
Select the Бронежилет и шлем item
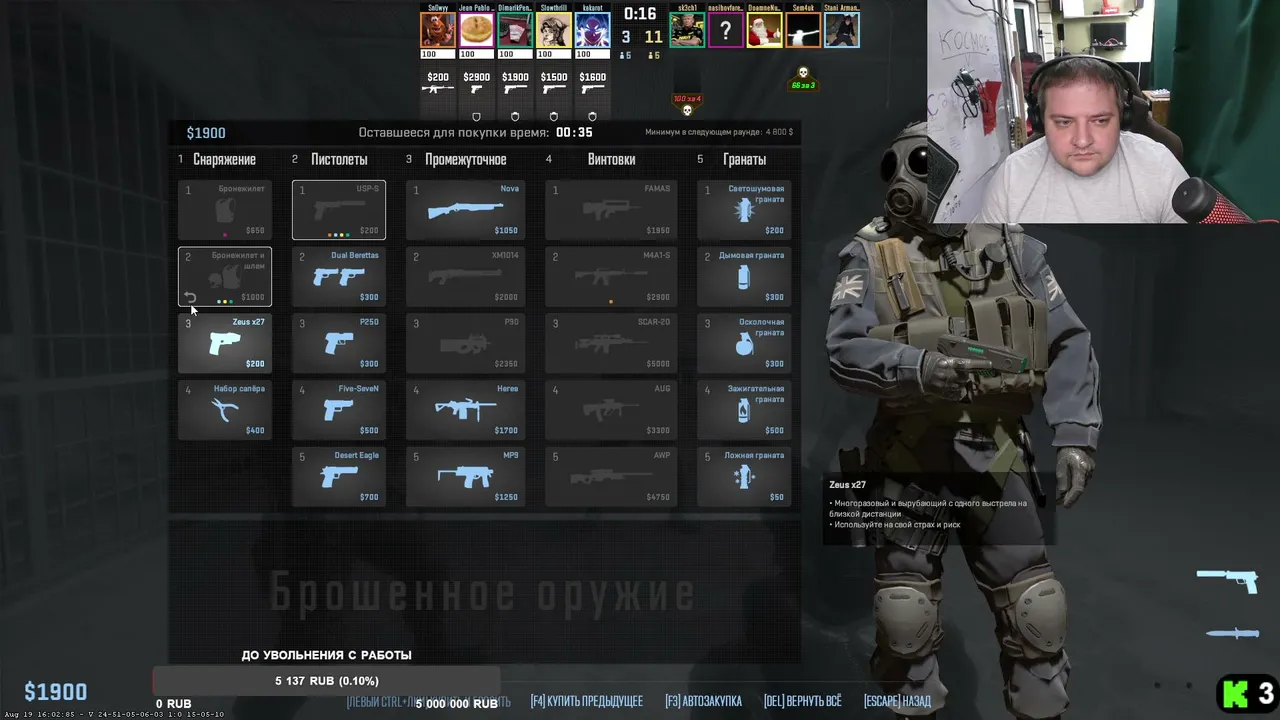tap(225, 277)
